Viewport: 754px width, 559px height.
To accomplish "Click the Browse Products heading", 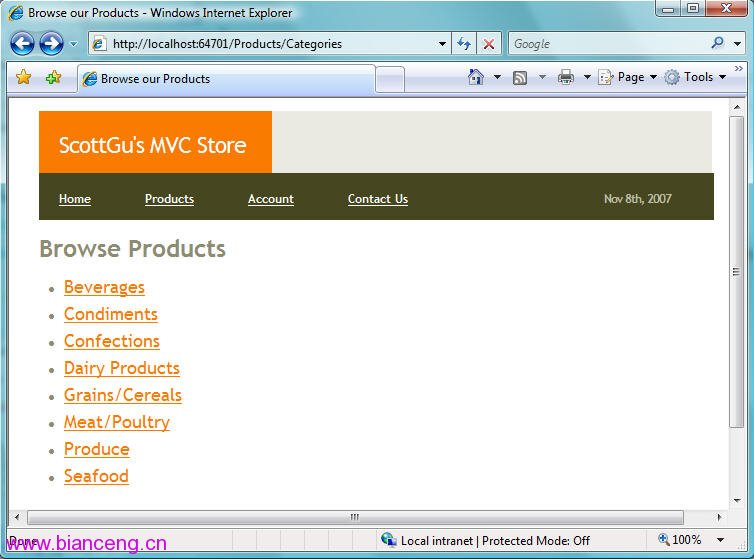I will (132, 249).
